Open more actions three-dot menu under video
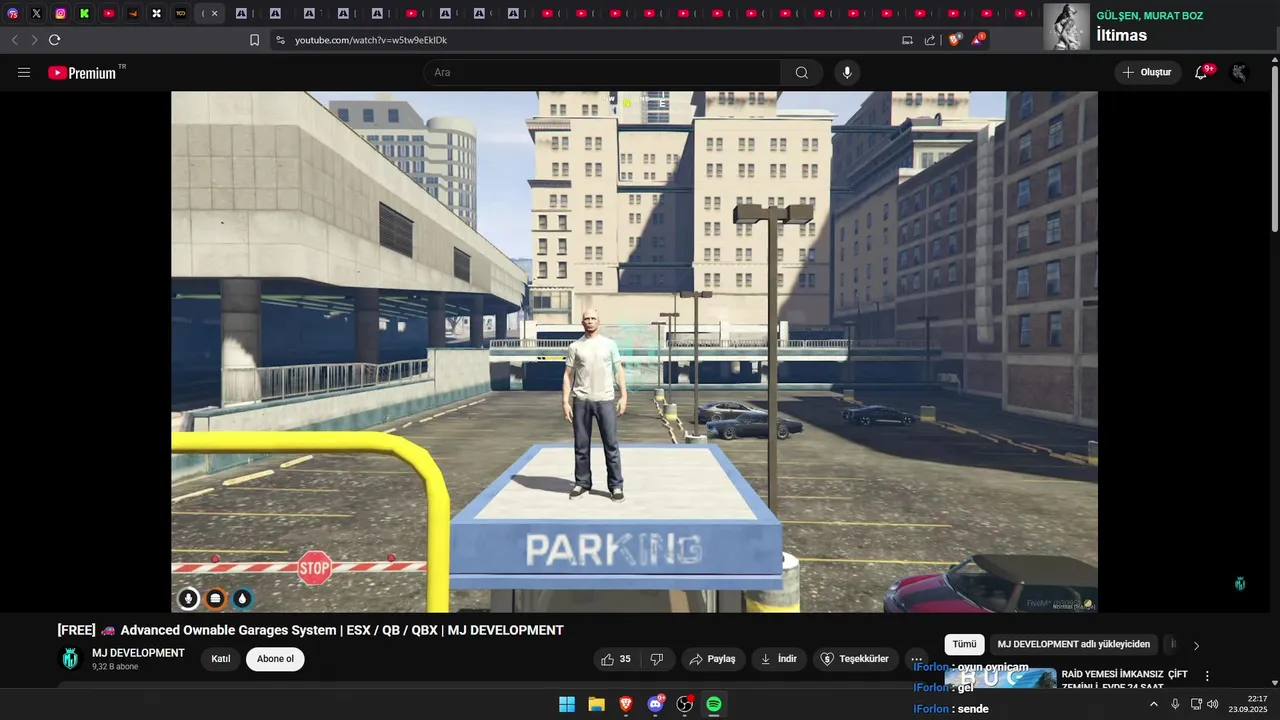 [x=916, y=659]
